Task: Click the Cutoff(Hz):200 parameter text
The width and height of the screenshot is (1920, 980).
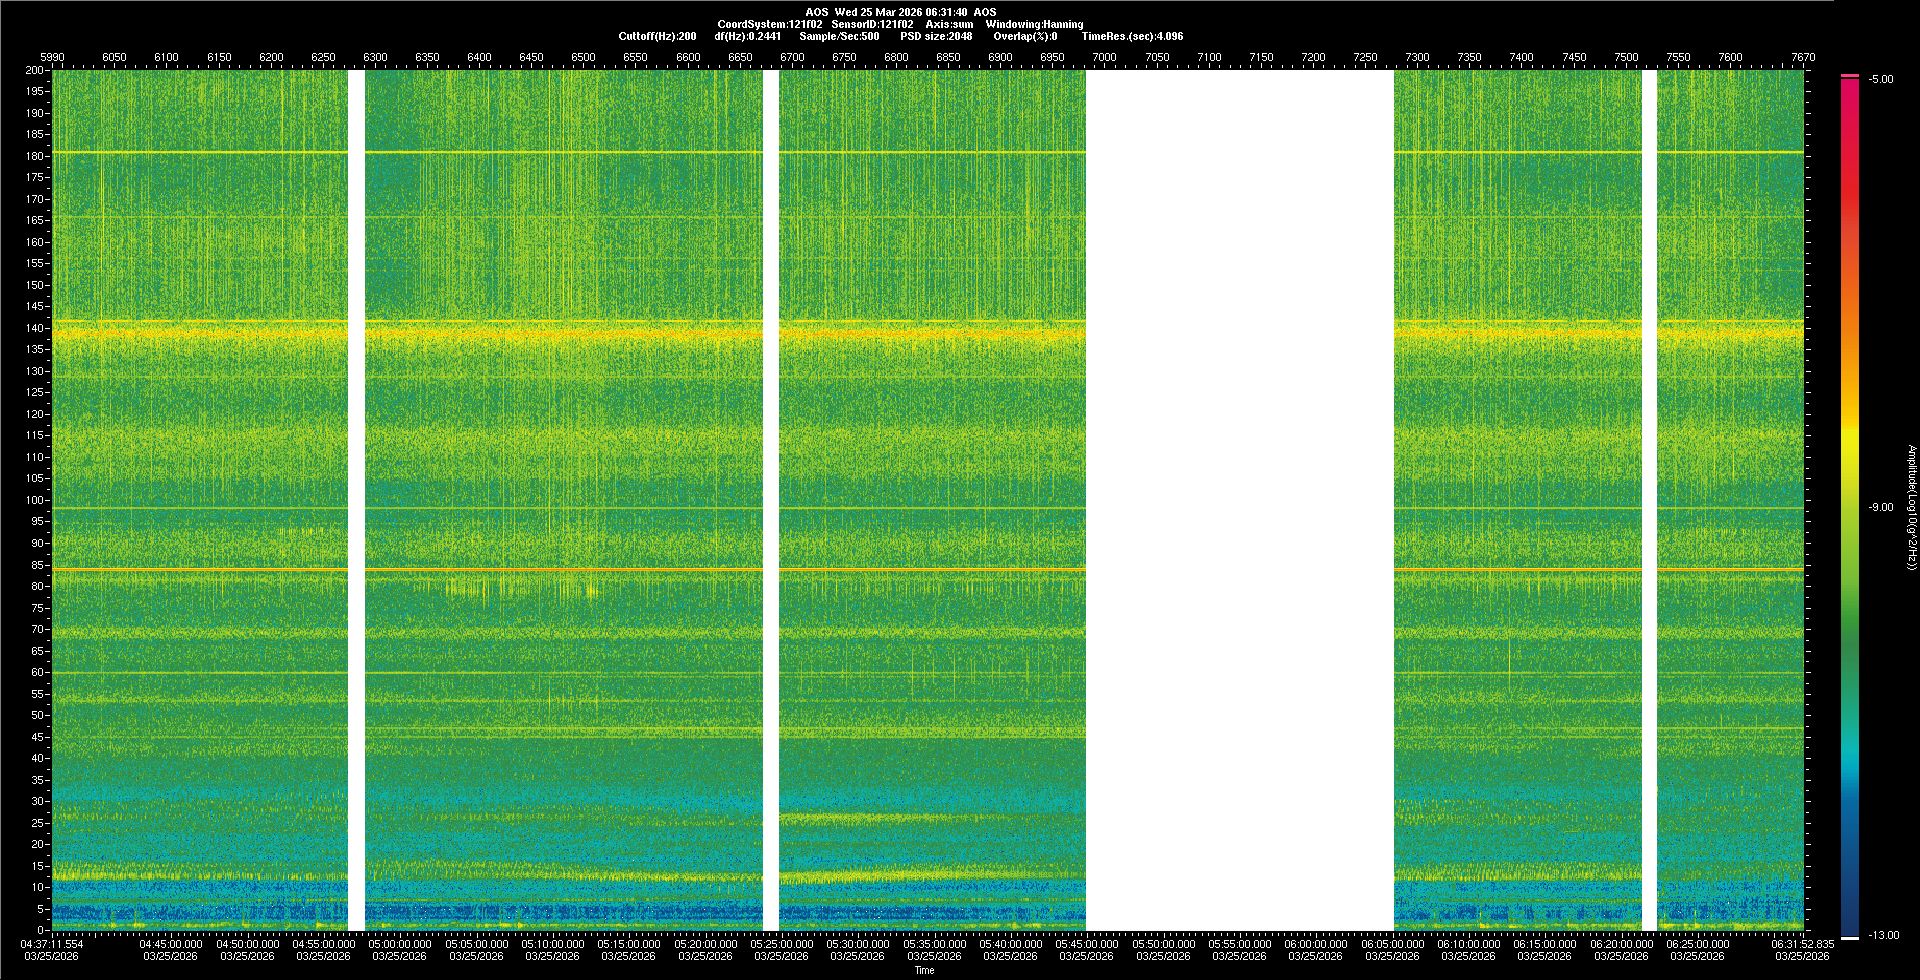Action: [x=657, y=36]
